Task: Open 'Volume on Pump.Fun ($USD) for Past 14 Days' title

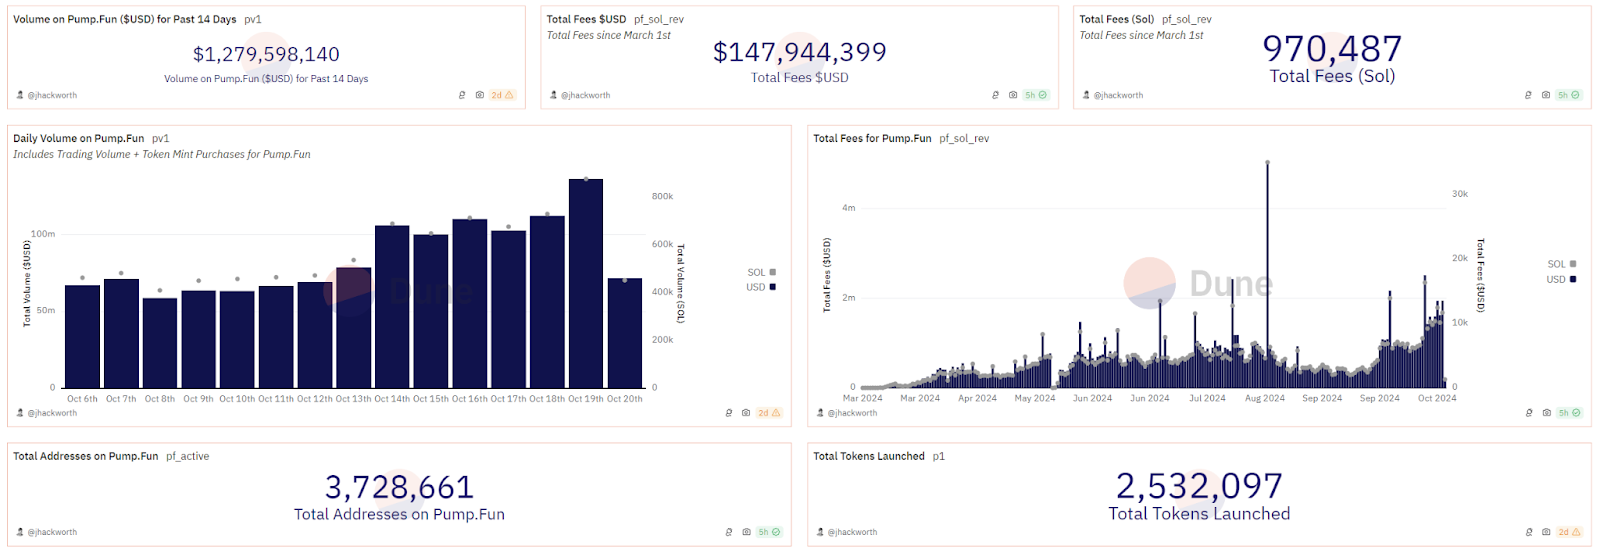Action: coord(125,19)
